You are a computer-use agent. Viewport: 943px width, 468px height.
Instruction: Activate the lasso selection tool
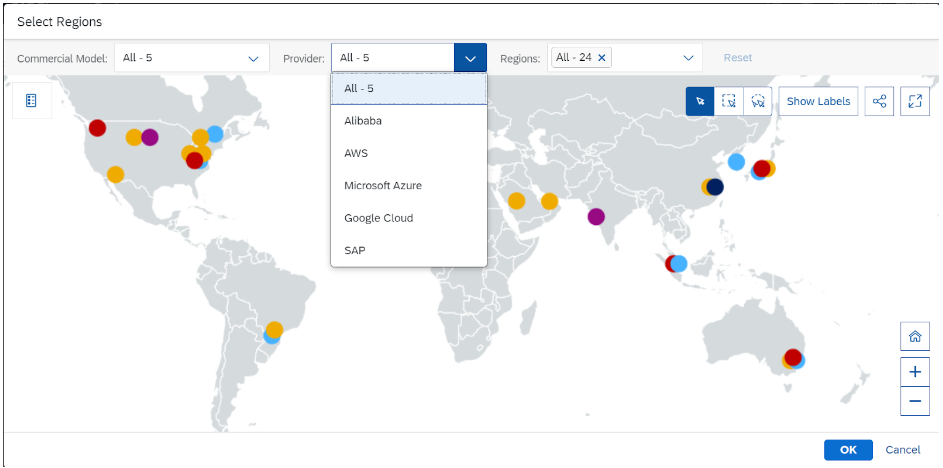[758, 101]
